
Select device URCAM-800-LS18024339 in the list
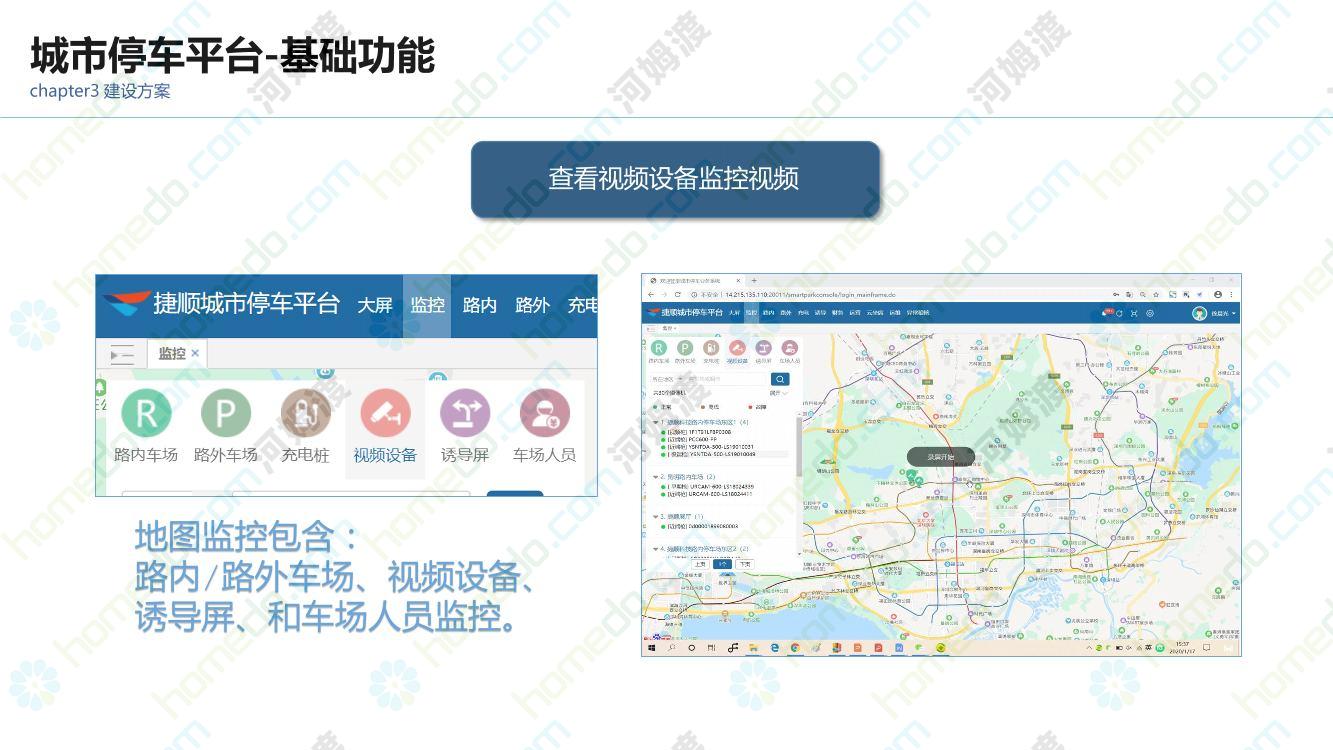(708, 487)
